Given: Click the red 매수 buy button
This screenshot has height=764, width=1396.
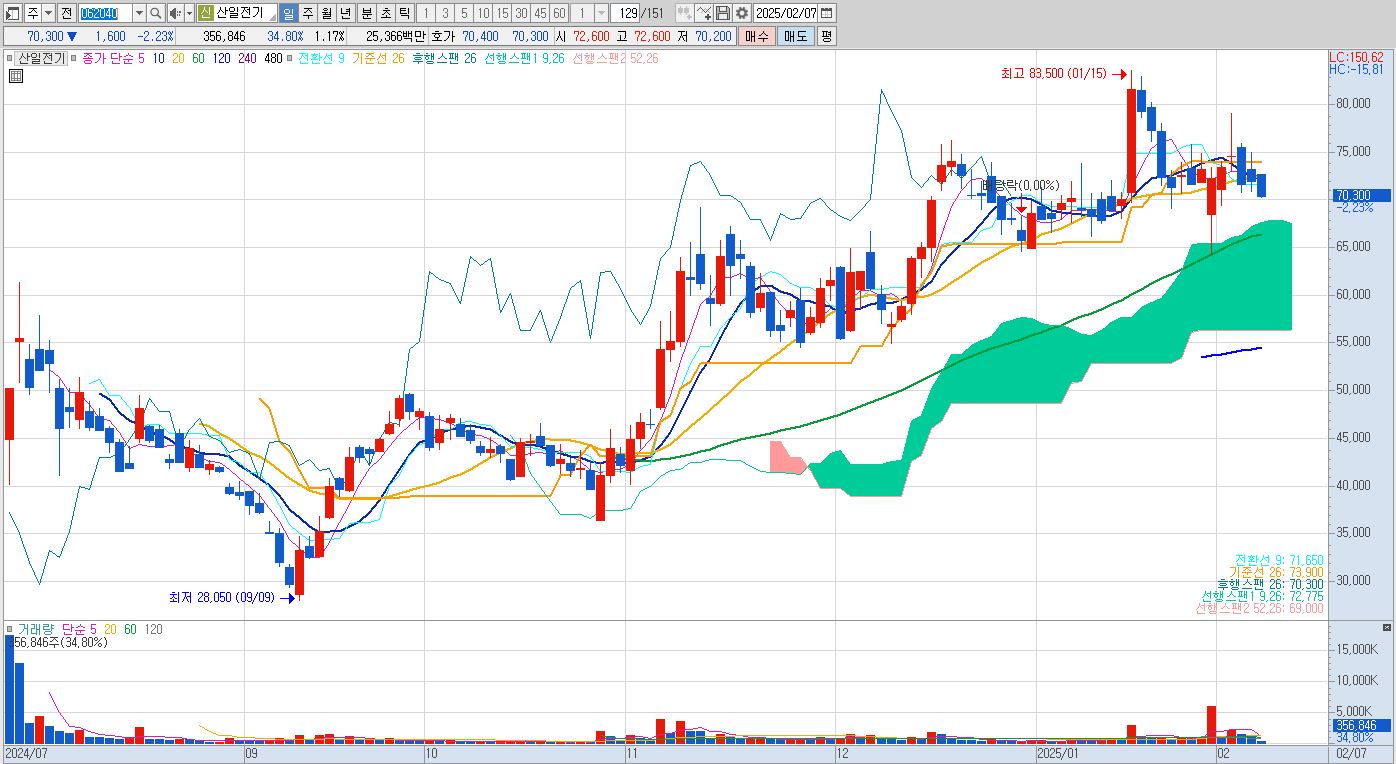Looking at the screenshot, I should tap(756, 36).
